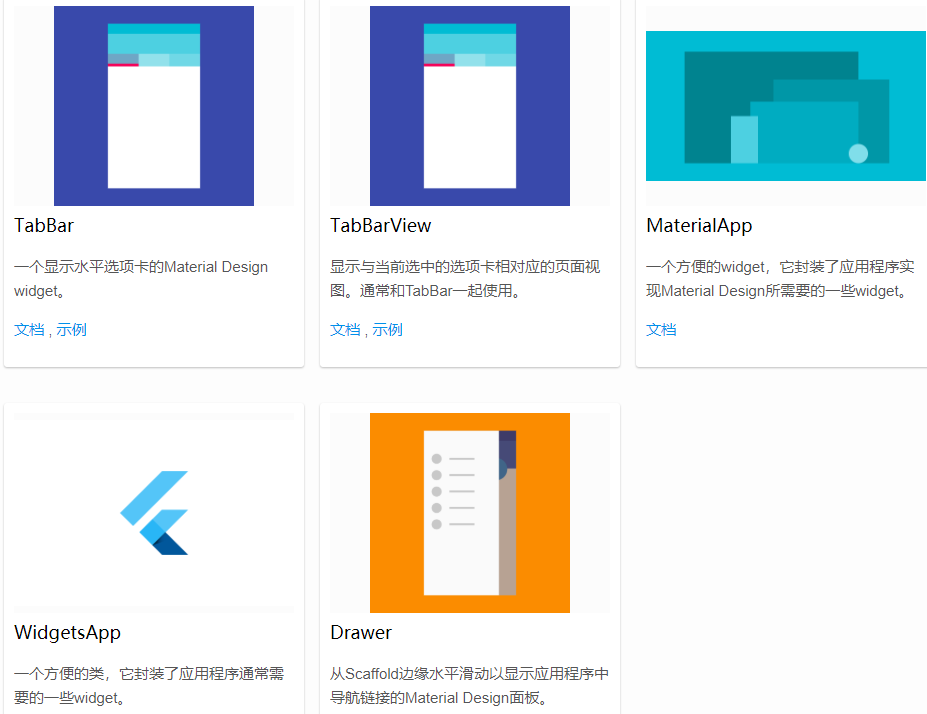Screen dimensions: 927x714
Task: Open 示例 link under TabBar
Action: [72, 330]
